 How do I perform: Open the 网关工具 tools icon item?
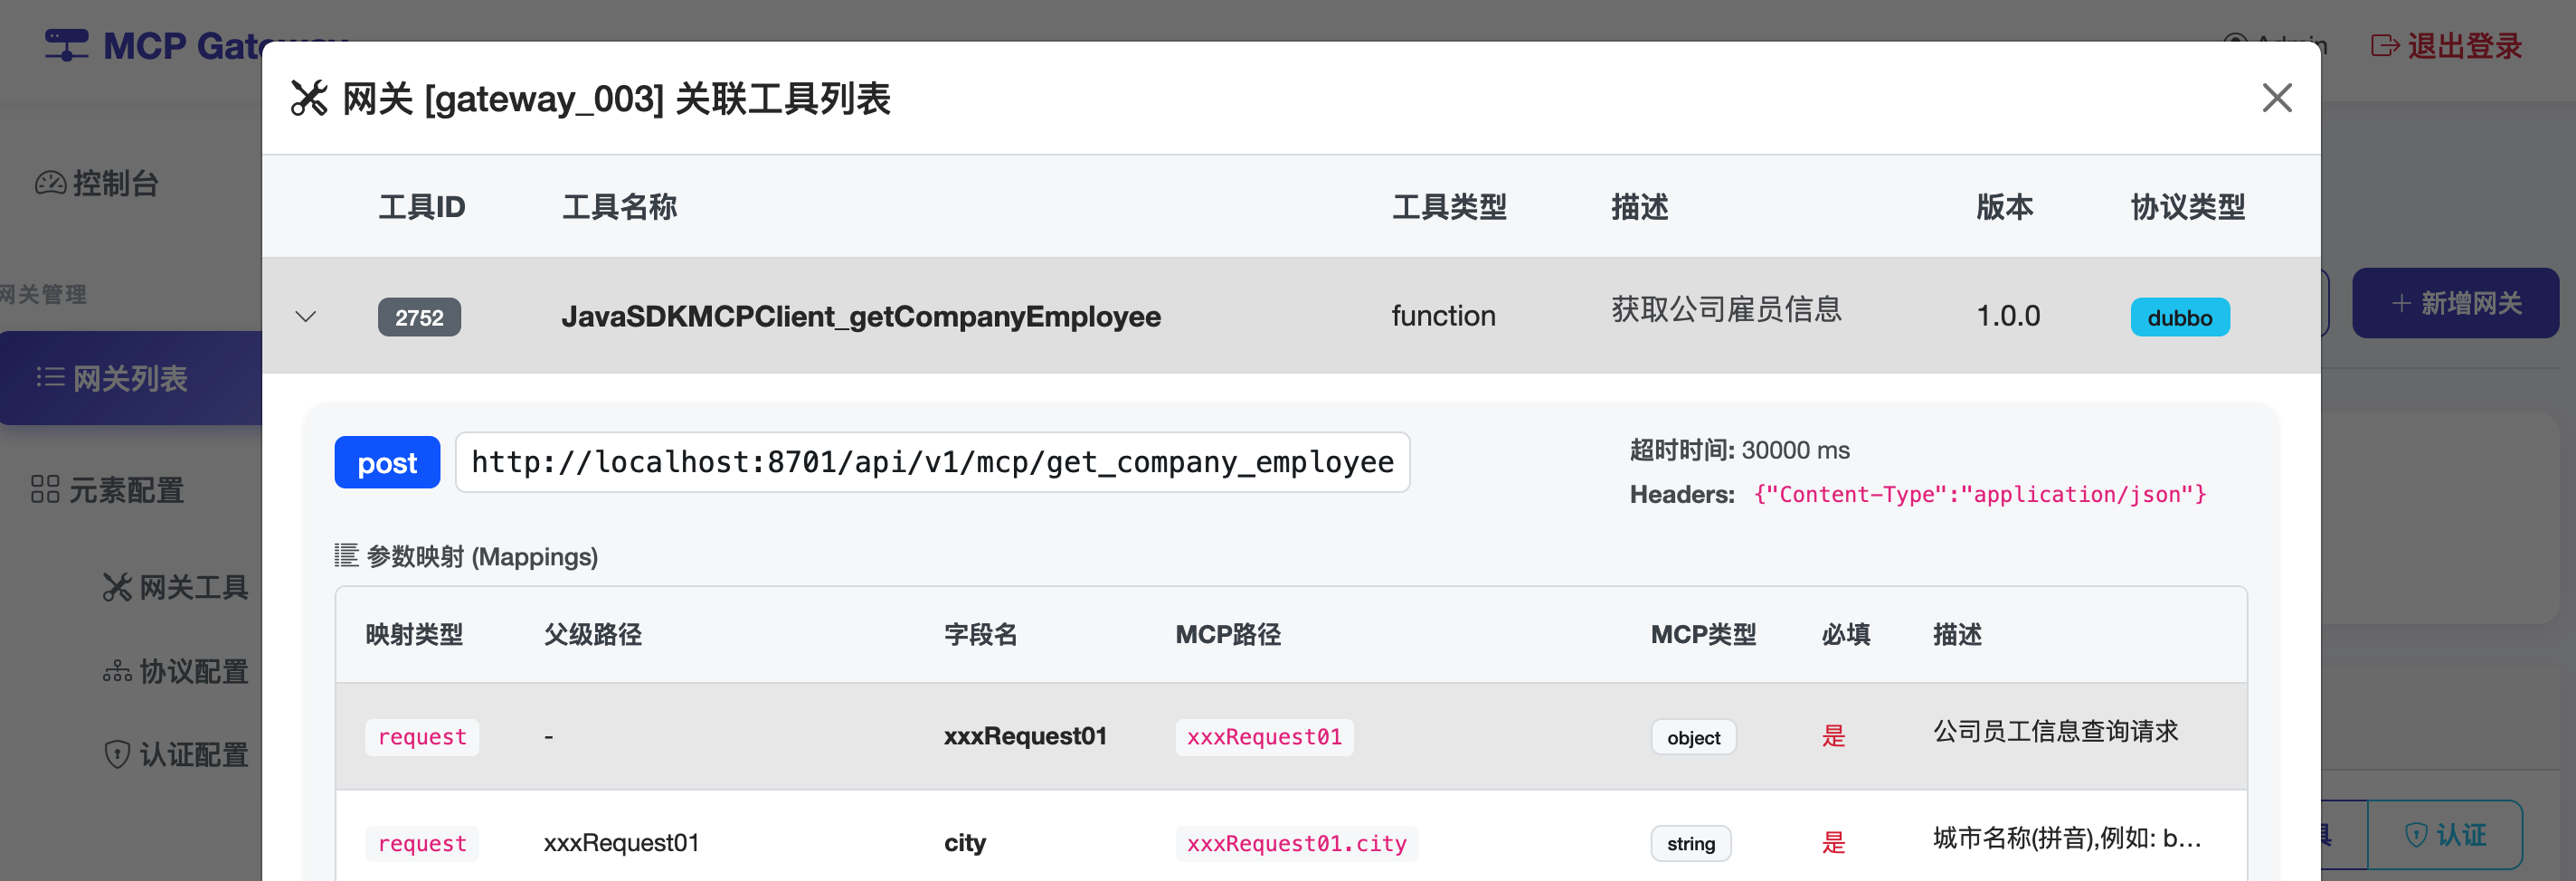pos(117,587)
